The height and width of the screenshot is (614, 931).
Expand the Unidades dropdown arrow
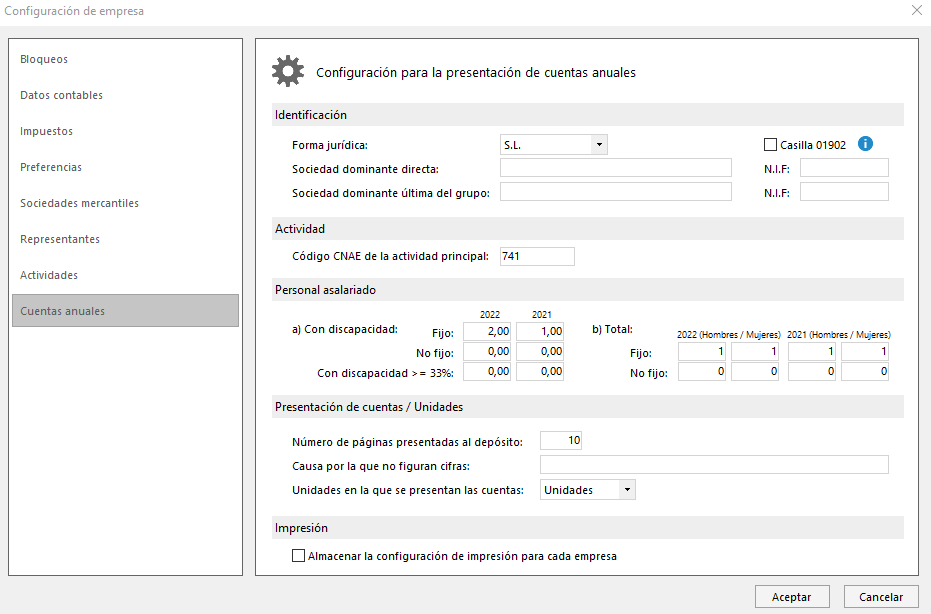[627, 489]
